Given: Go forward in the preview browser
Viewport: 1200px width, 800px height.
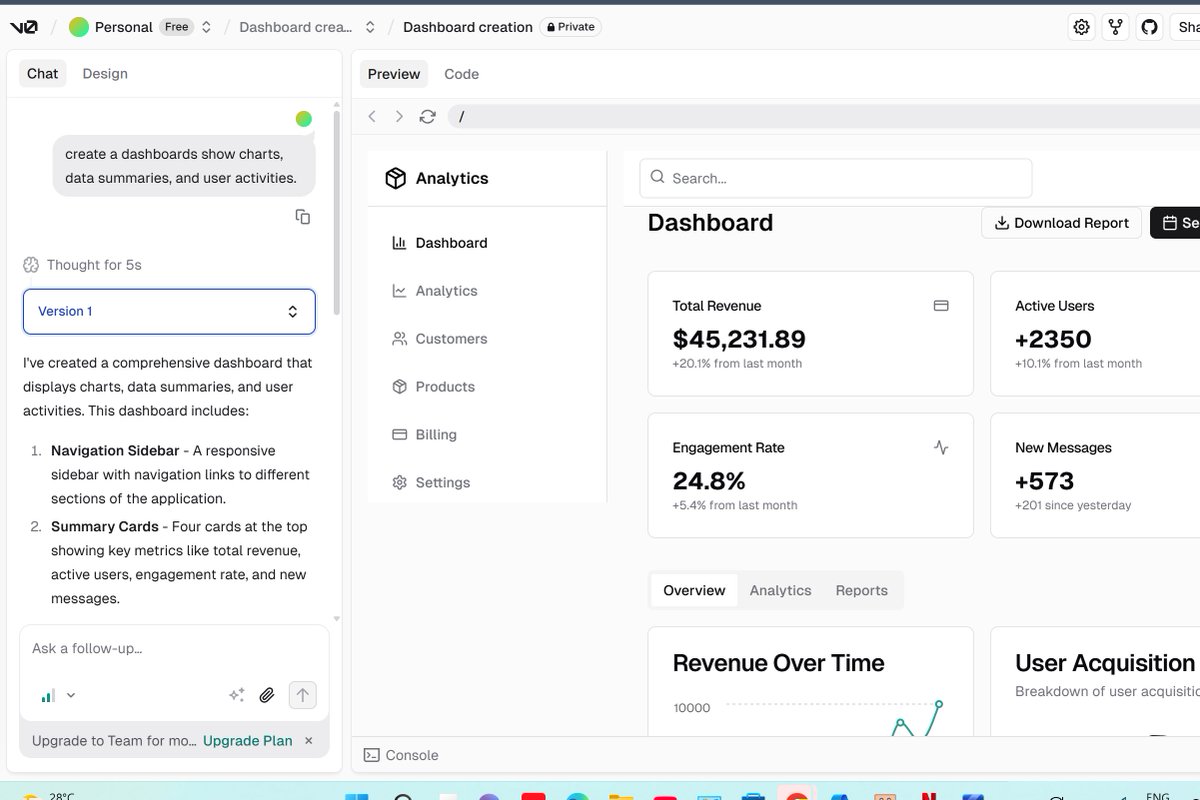Looking at the screenshot, I should (x=399, y=117).
